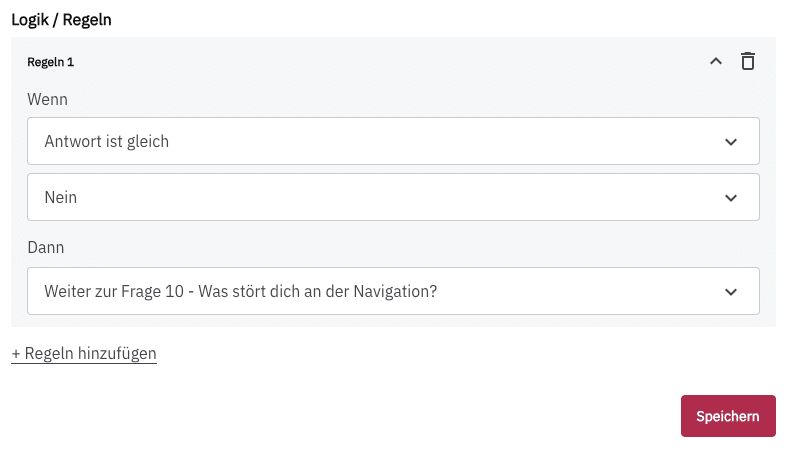Click the arrow on the condition dropdown
The height and width of the screenshot is (468, 808).
(x=731, y=142)
